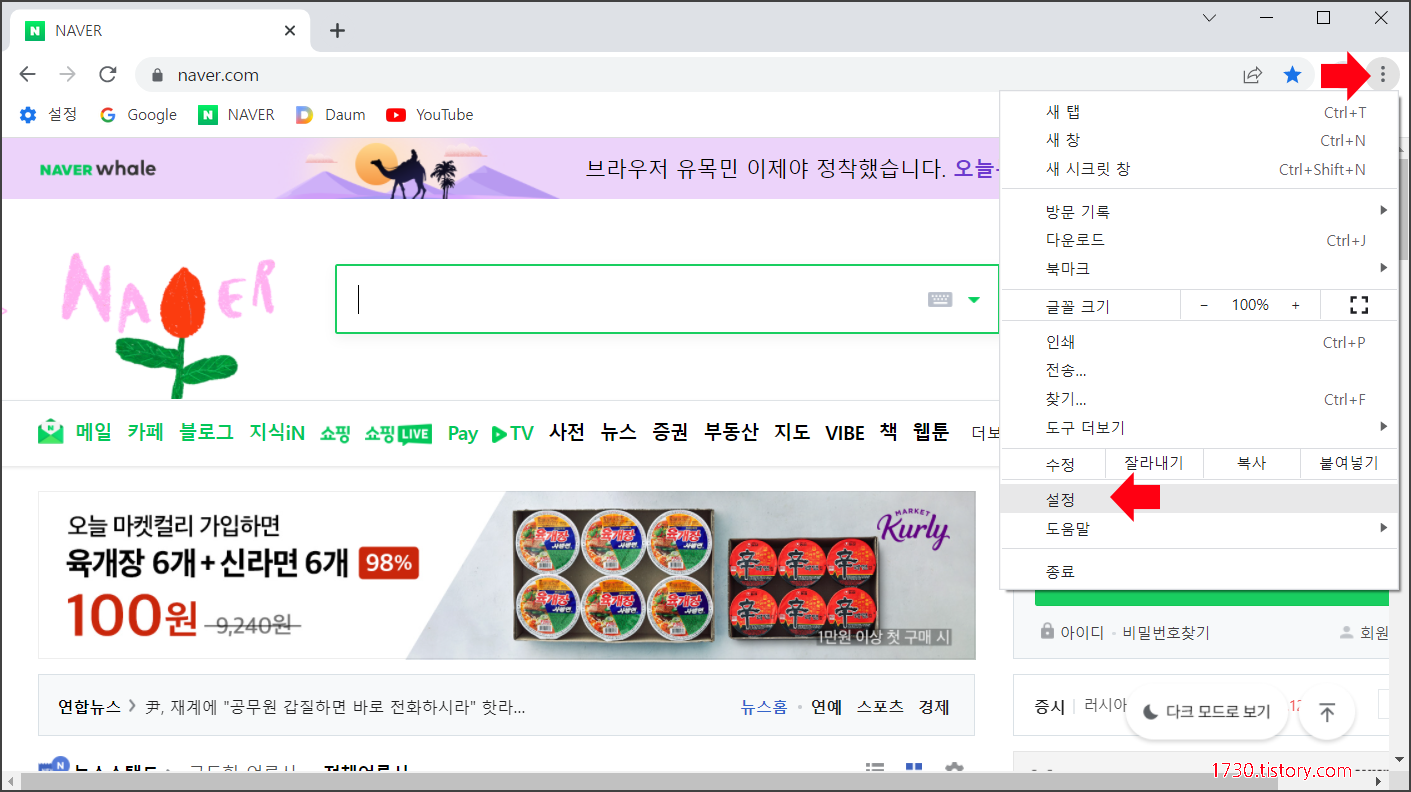Click the fullscreen icon in the menu
1411x792 pixels.
1358,305
